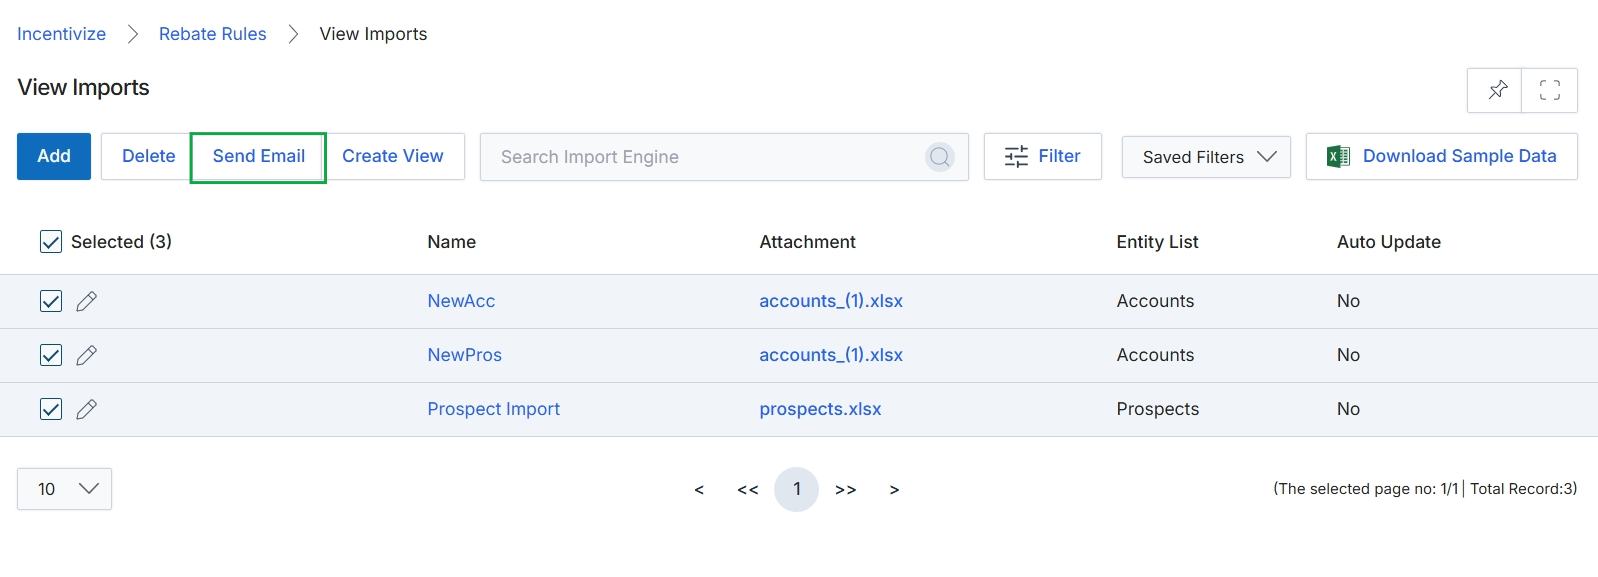This screenshot has width=1598, height=577.
Task: Edit the Prospect Import row pencil icon
Action: point(87,409)
